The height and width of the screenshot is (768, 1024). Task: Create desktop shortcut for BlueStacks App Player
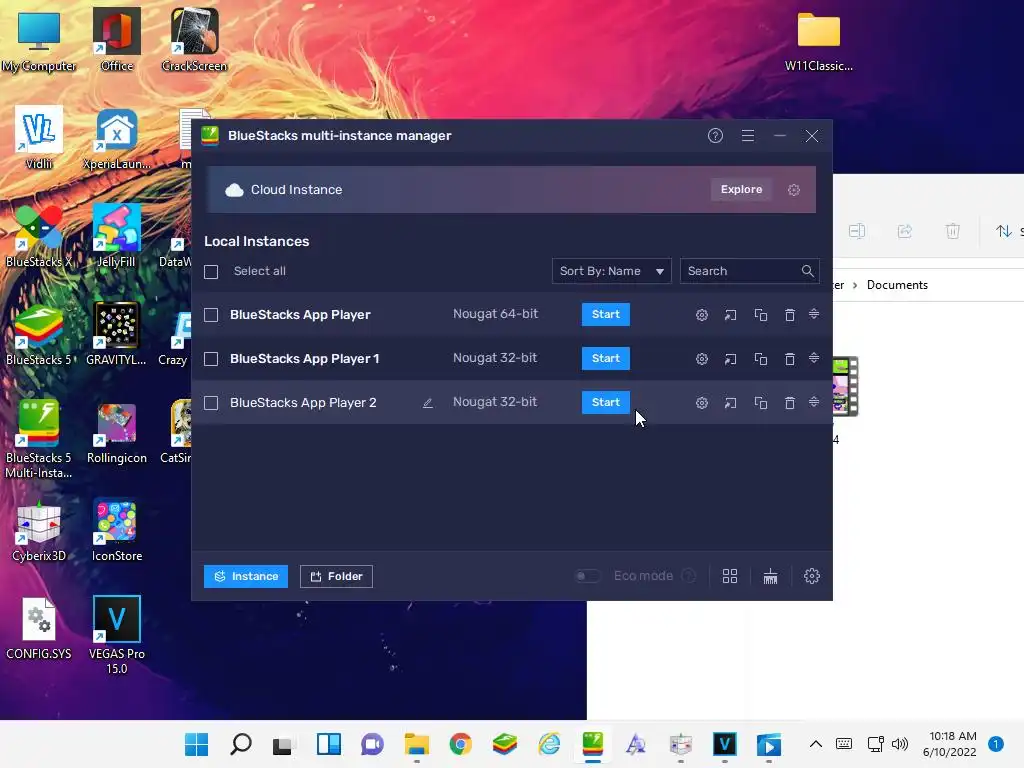point(730,315)
